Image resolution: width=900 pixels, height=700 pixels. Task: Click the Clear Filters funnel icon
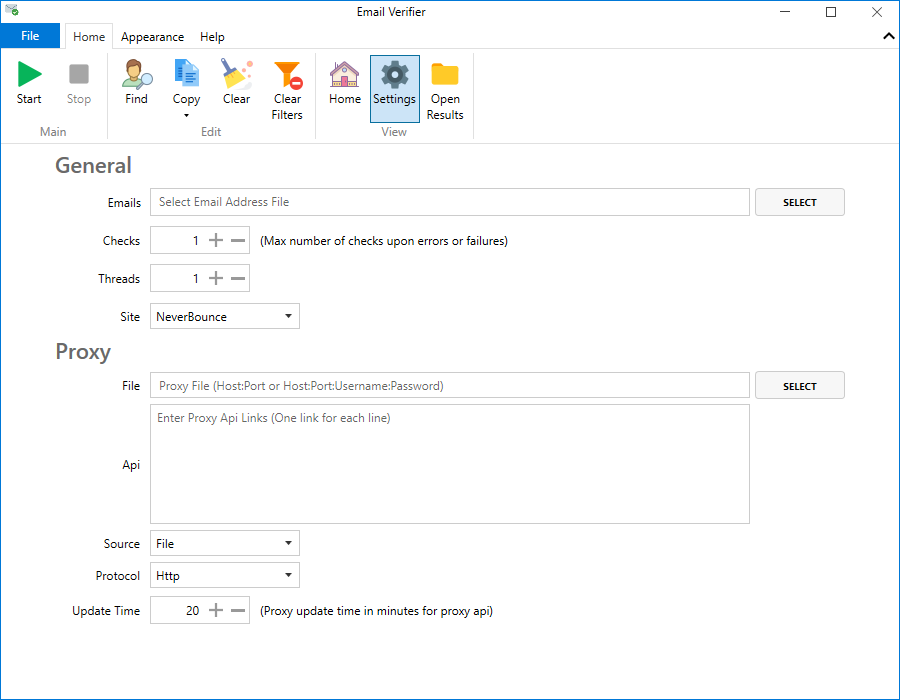[x=287, y=74]
